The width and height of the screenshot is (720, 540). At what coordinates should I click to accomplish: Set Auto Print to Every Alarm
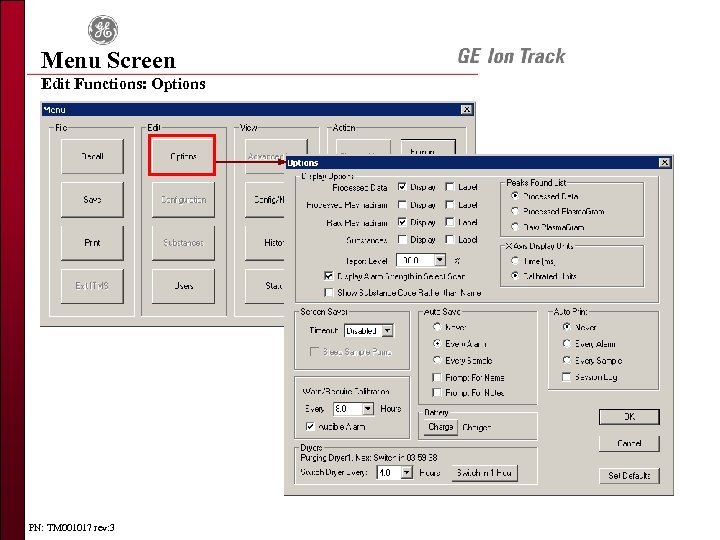[x=567, y=343]
